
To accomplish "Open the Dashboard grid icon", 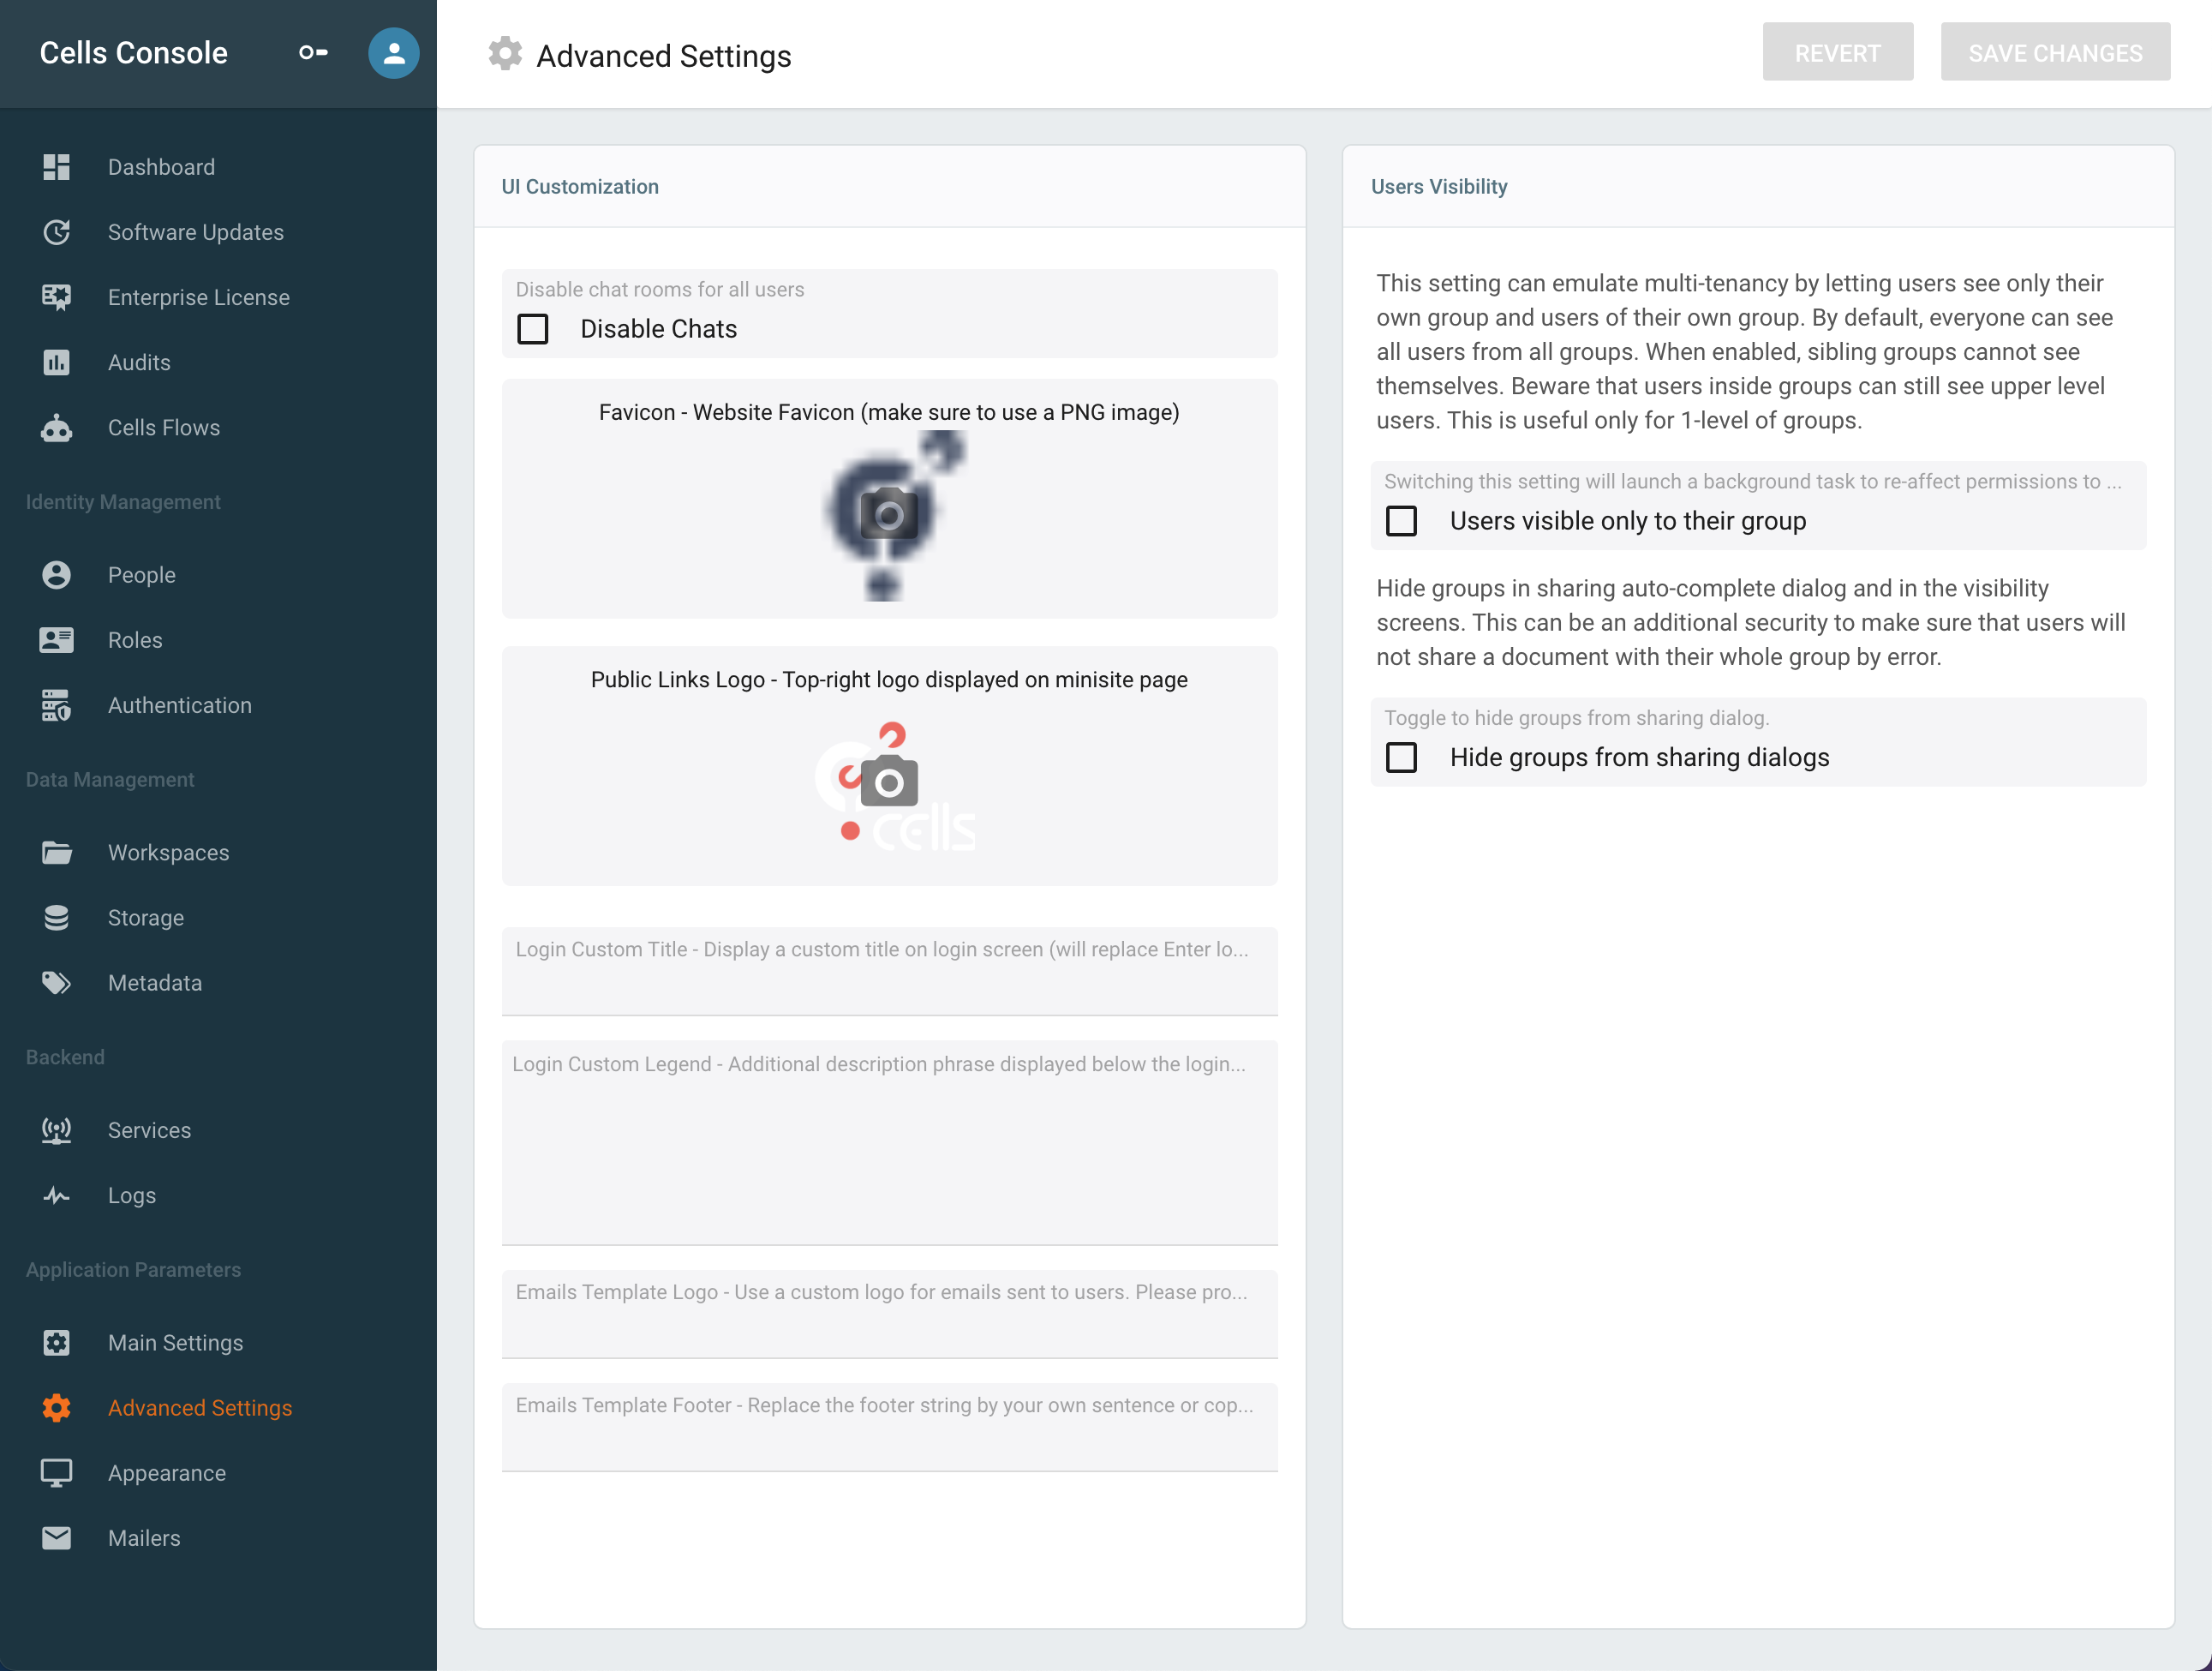I will [x=56, y=167].
